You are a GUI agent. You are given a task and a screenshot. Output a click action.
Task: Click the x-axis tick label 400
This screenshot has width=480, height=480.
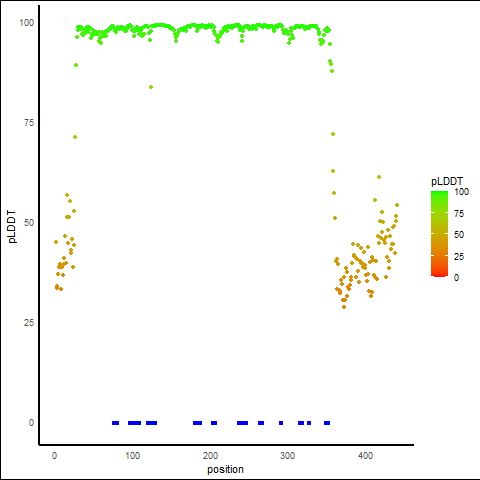point(365,456)
